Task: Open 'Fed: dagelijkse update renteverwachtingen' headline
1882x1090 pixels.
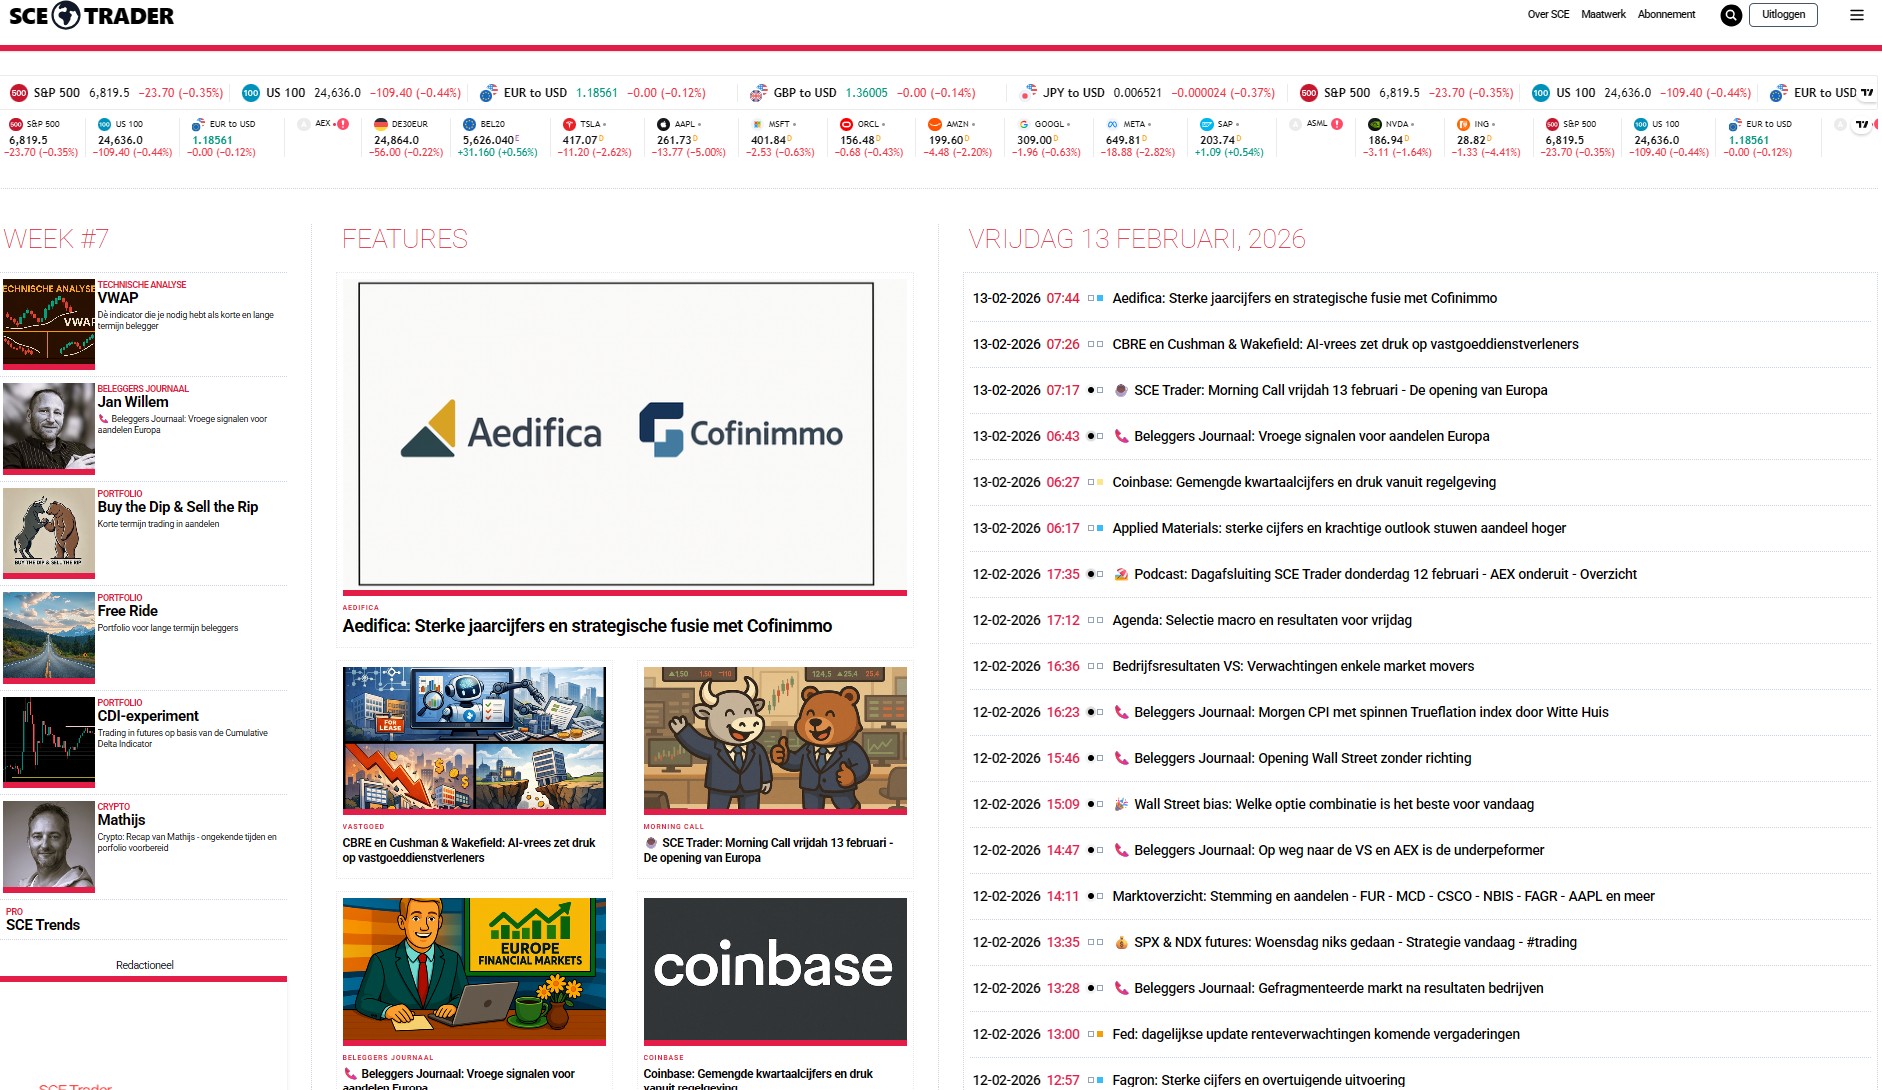Action: [x=1316, y=1034]
